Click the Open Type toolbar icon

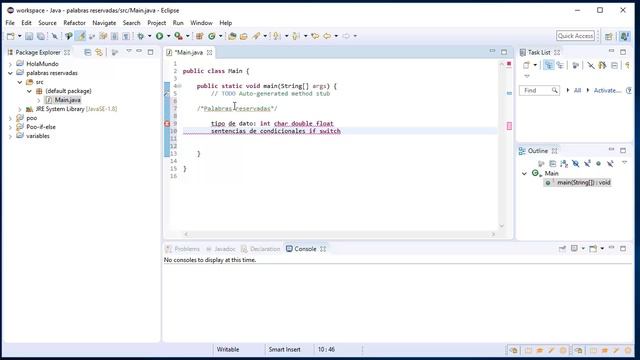[x=232, y=36]
